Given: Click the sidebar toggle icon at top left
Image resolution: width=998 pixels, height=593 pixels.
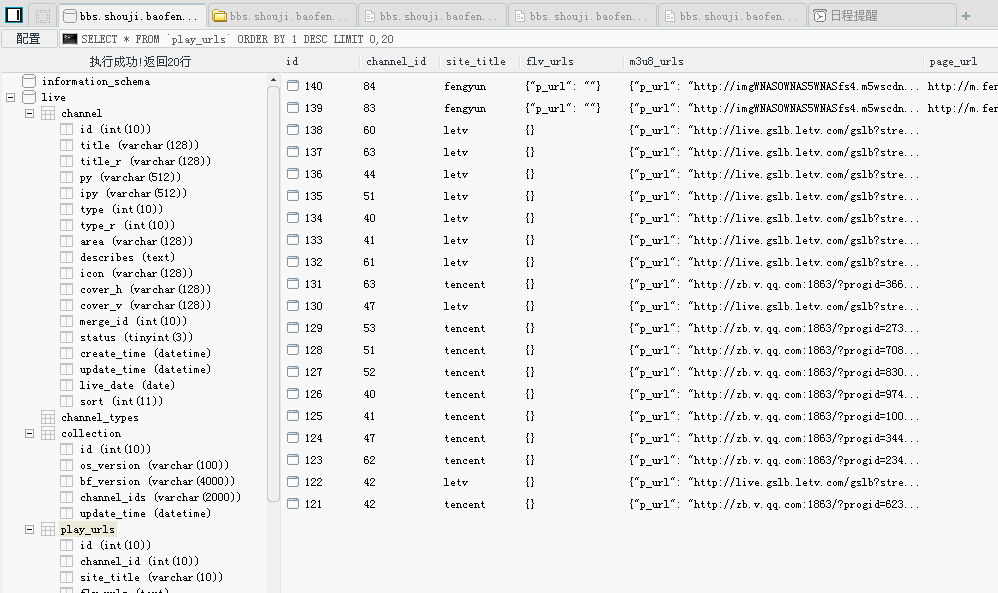Looking at the screenshot, I should pos(13,15).
